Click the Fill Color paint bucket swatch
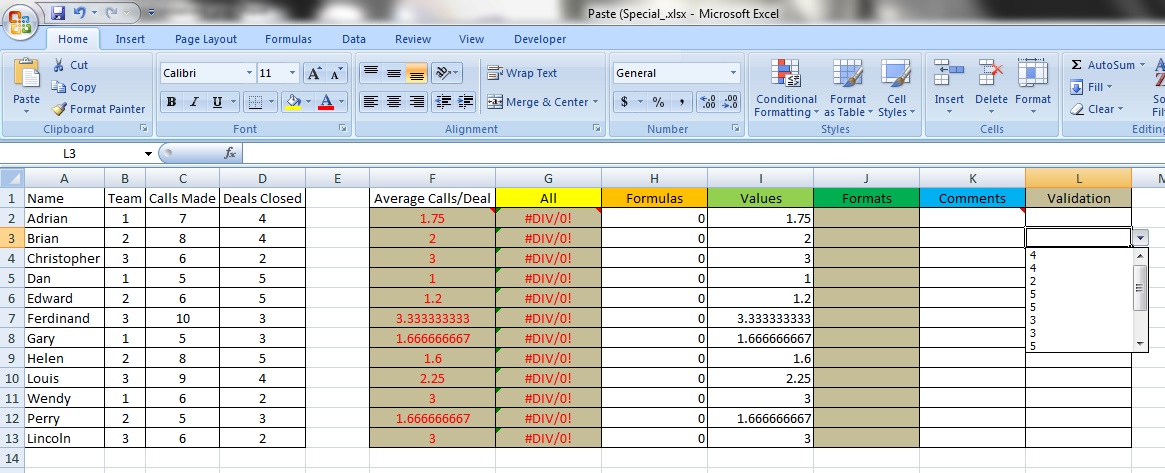The height and width of the screenshot is (473, 1165). (x=293, y=102)
